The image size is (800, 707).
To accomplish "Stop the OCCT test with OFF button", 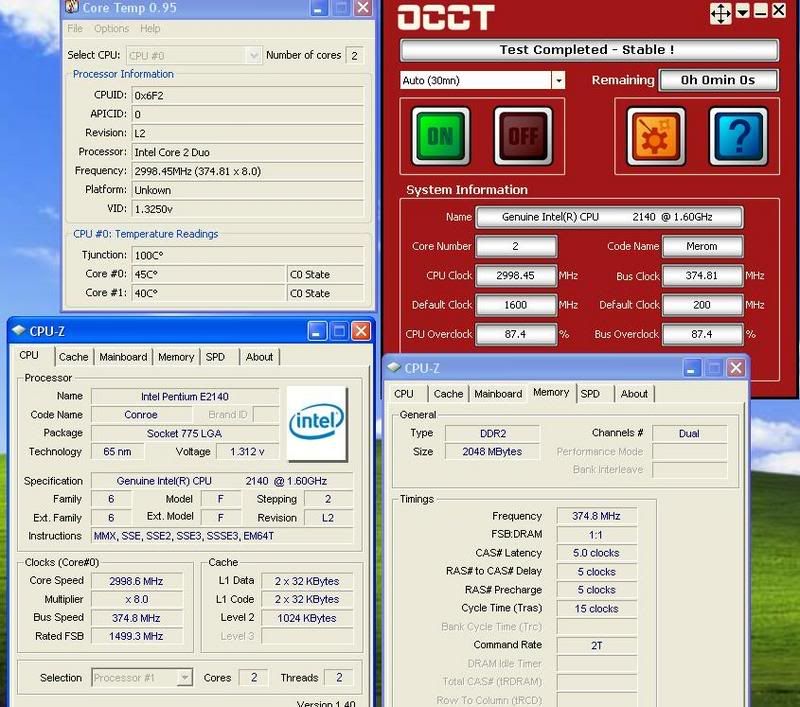I will coord(523,136).
